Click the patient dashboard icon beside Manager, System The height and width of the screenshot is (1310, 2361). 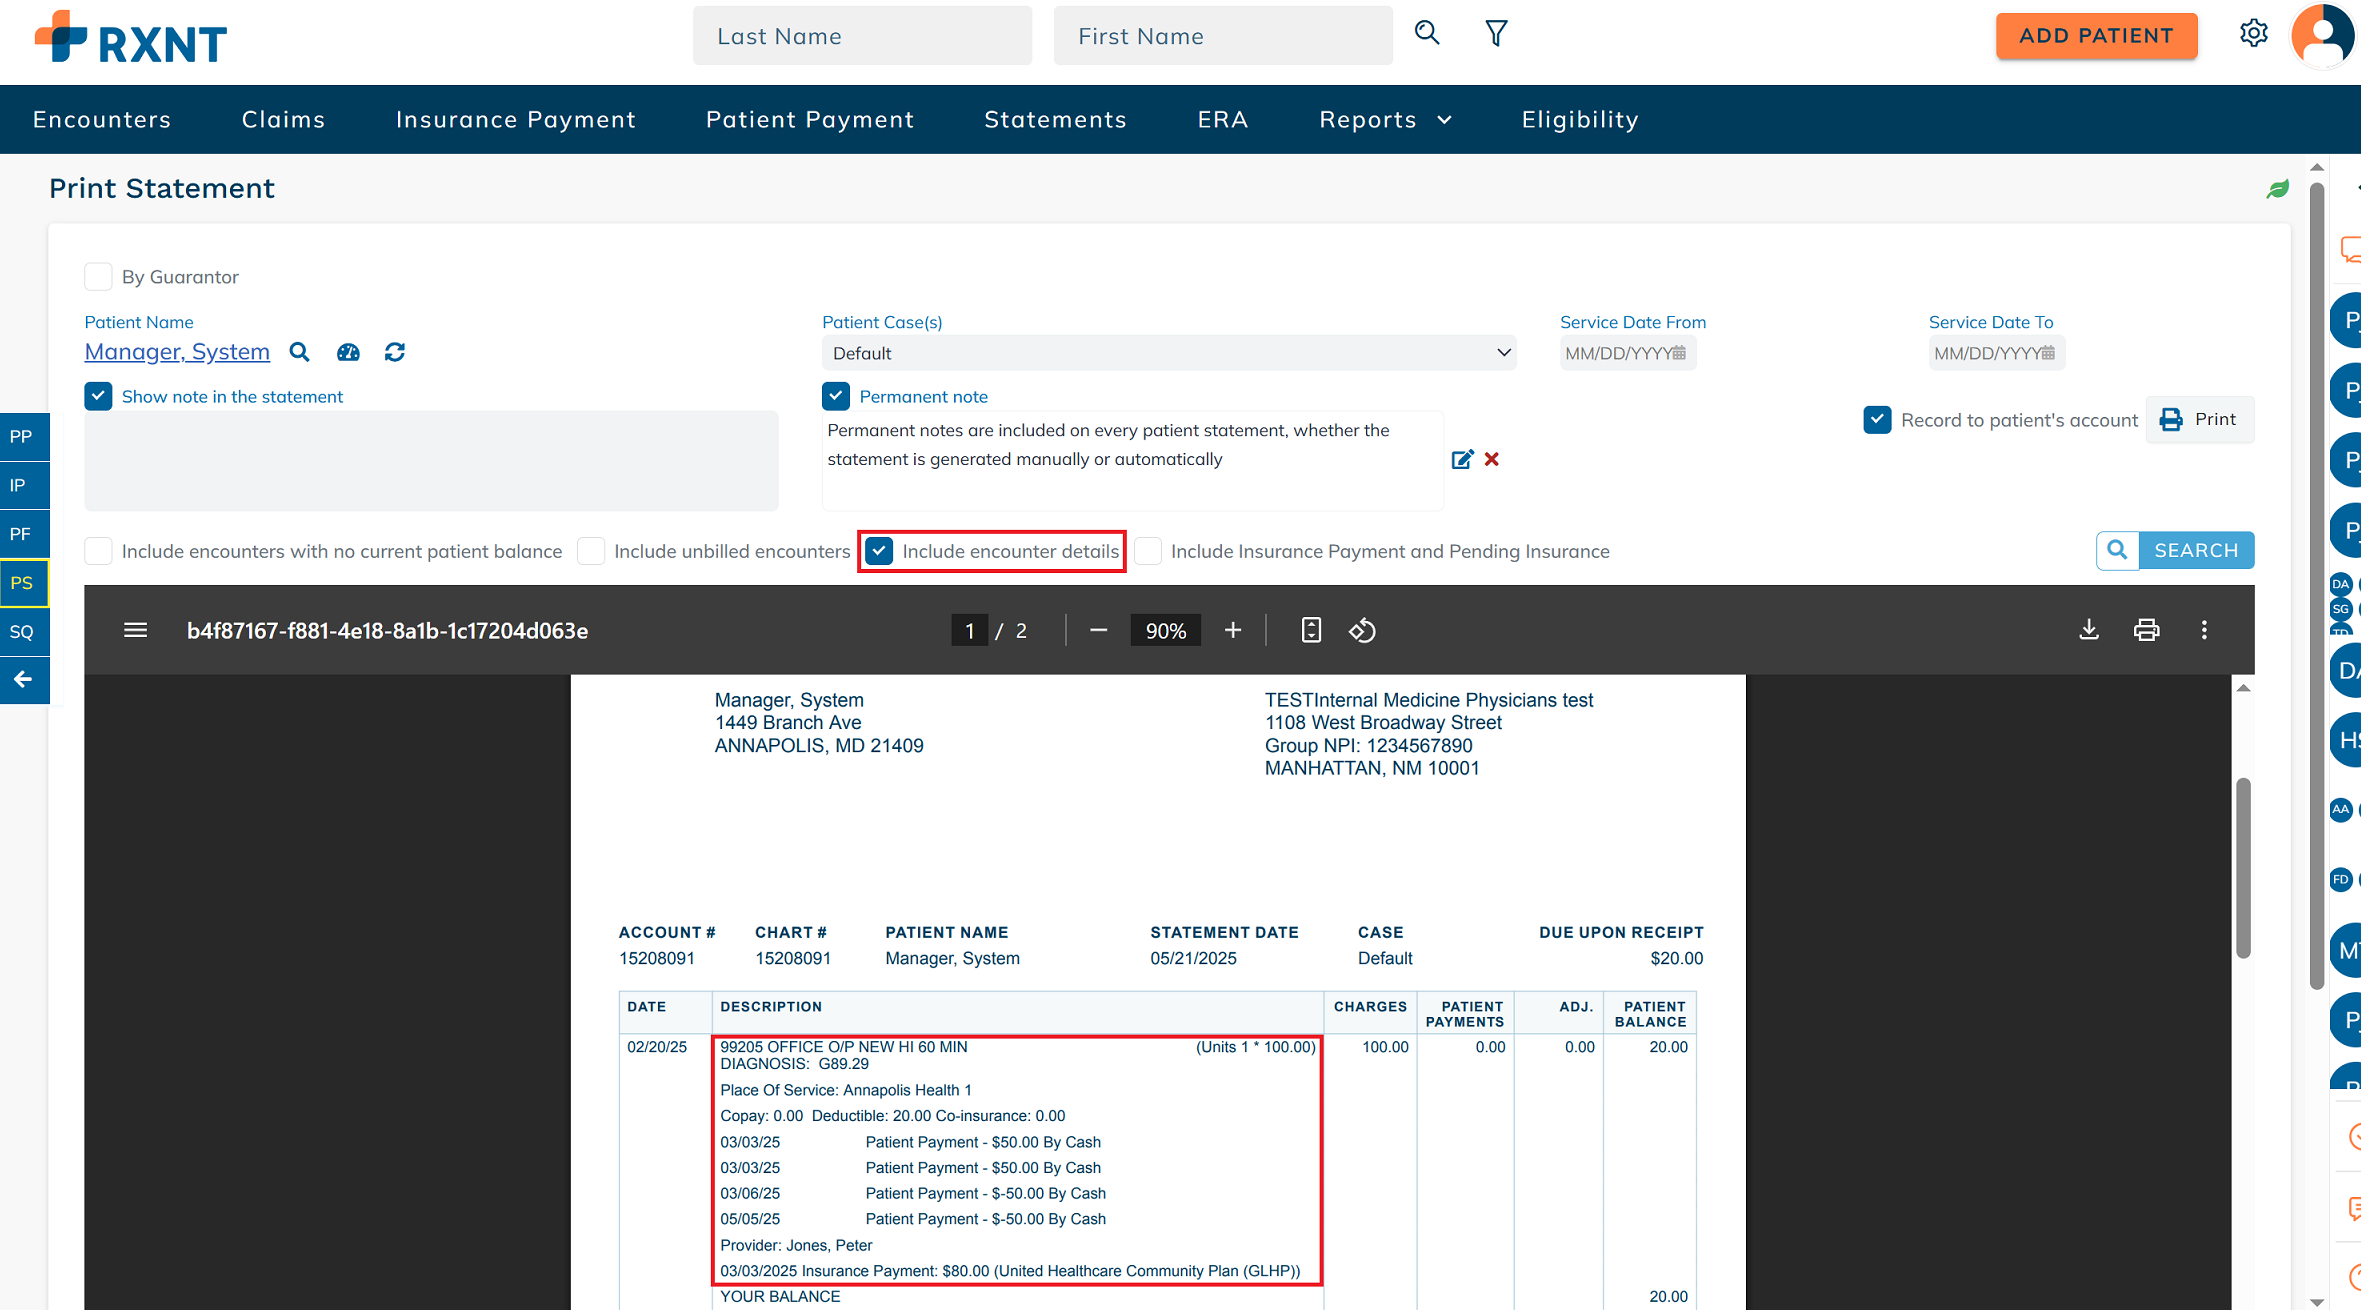tap(348, 352)
